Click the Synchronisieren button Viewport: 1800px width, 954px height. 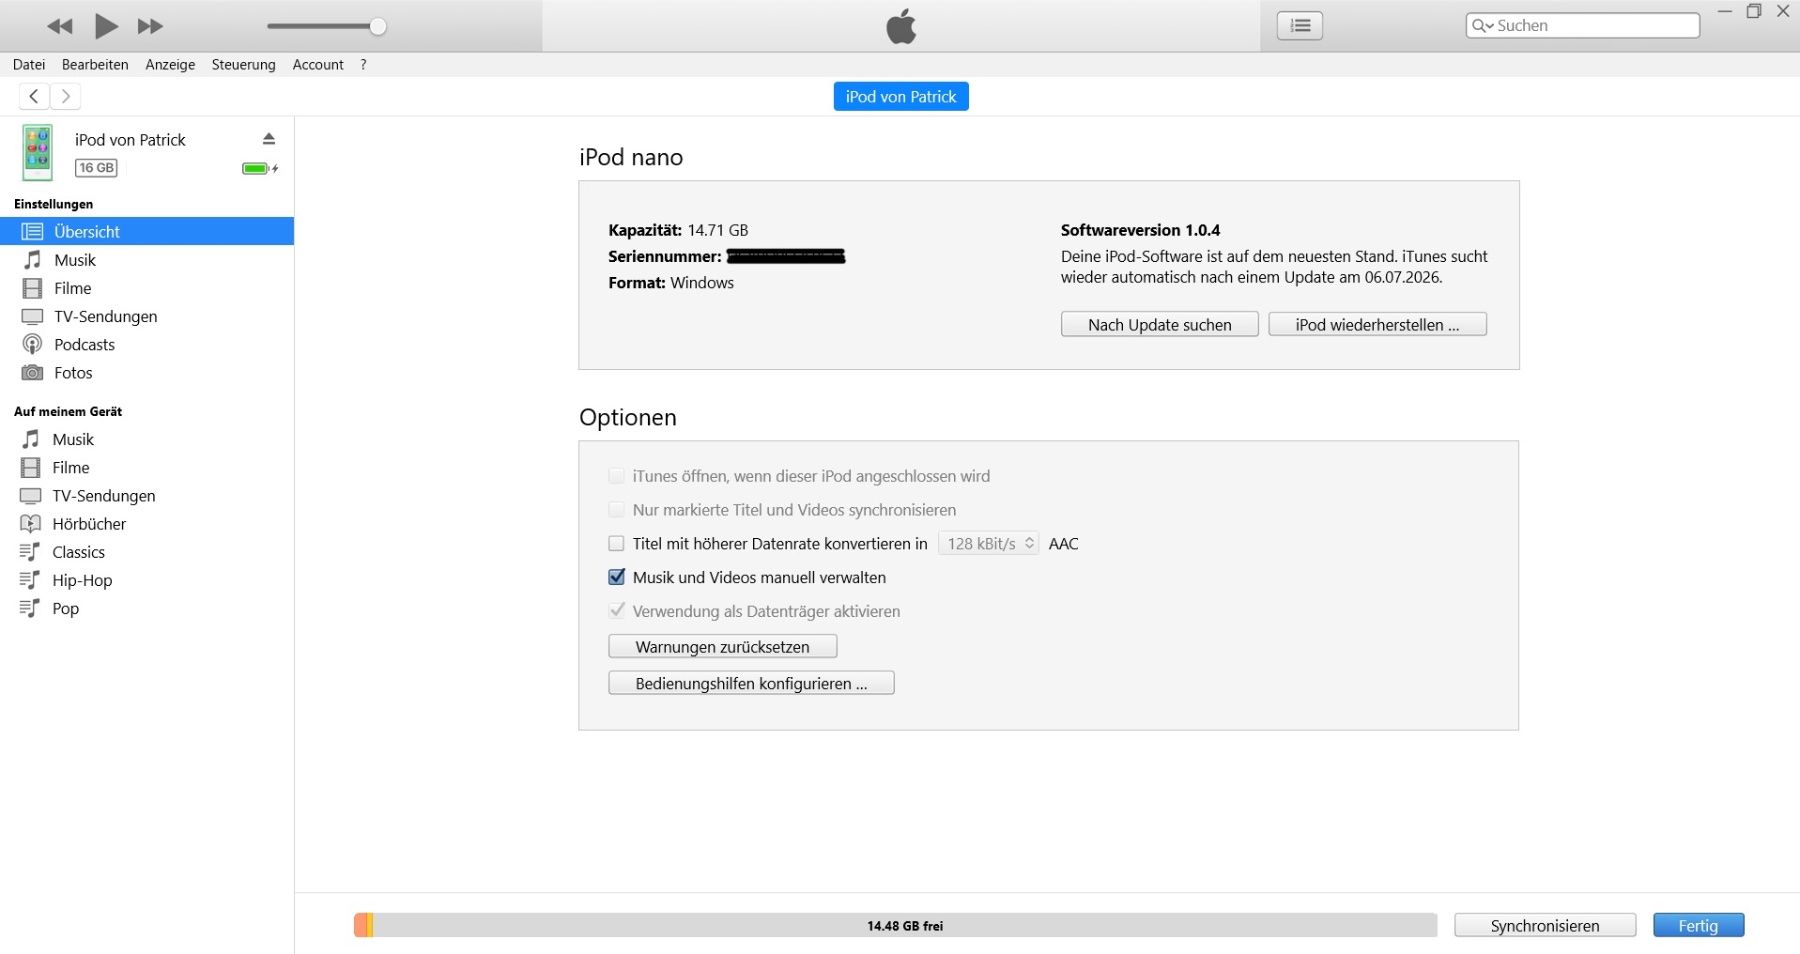pyautogui.click(x=1545, y=925)
